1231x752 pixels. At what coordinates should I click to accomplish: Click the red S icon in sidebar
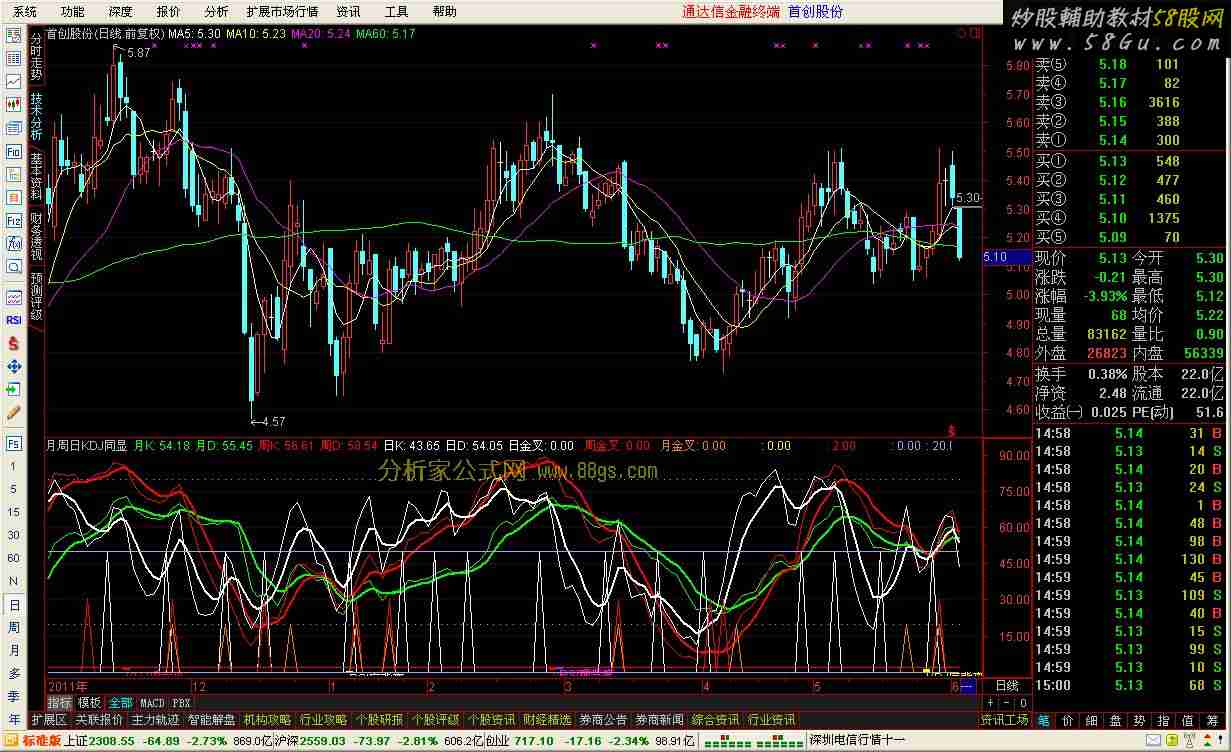coord(14,343)
